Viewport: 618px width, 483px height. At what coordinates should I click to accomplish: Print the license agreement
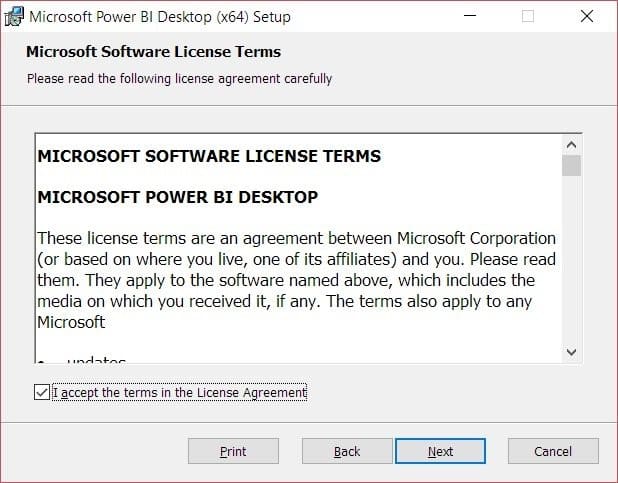(233, 451)
